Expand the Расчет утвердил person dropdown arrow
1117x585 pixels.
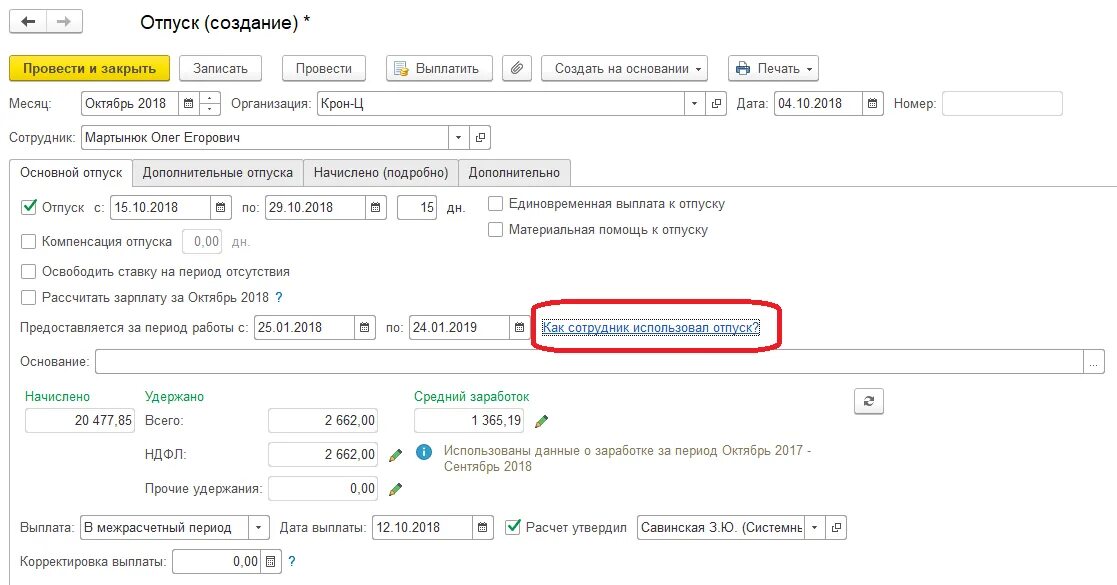point(815,527)
